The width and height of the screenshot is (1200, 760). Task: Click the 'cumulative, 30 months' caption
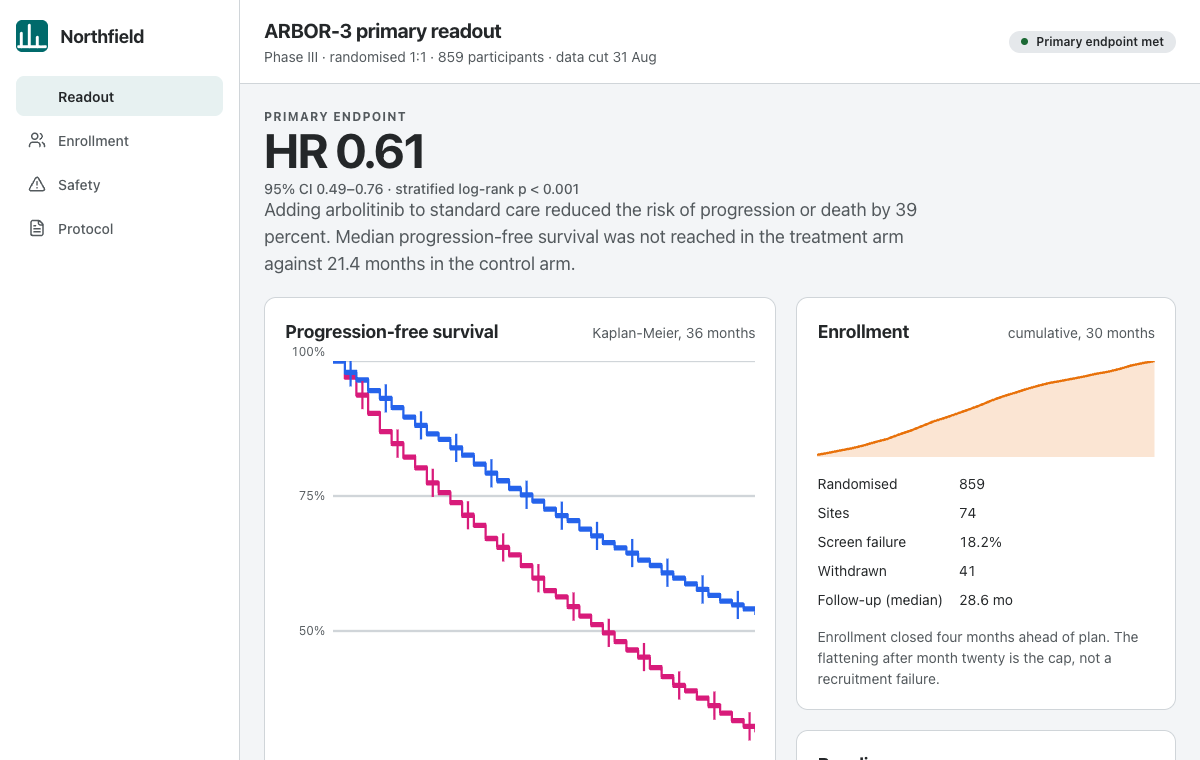pyautogui.click(x=1081, y=333)
